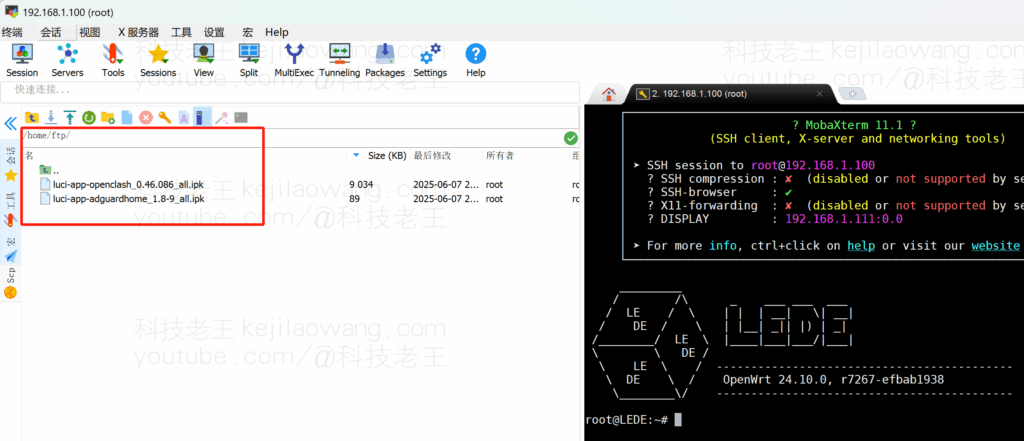Image resolution: width=1024 pixels, height=441 pixels.
Task: Toggle the highlighted binary mode icon
Action: pos(202,117)
